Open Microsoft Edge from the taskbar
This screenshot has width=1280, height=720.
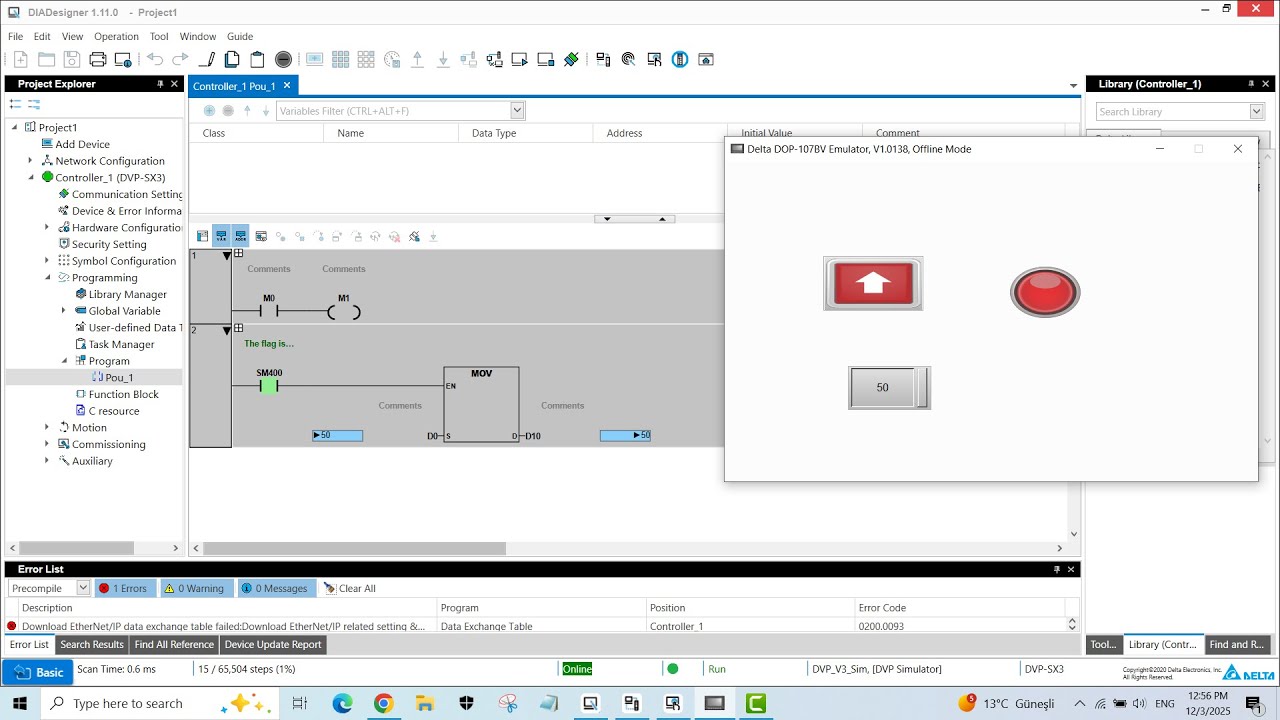(x=343, y=703)
